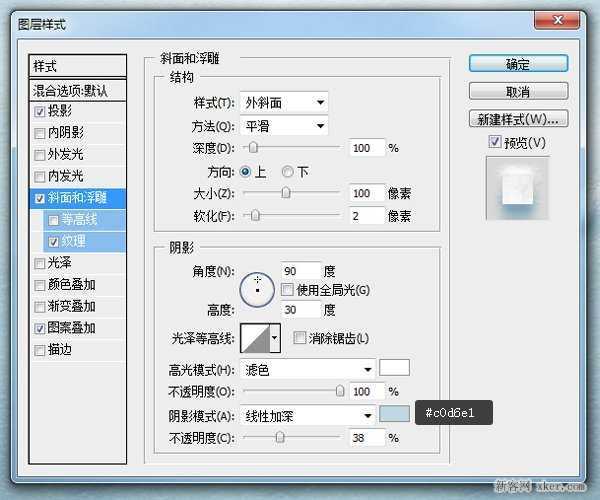Viewport: 600px width, 500px height.
Task: Click the shadow mode light-blue color swatch
Action: 395,414
